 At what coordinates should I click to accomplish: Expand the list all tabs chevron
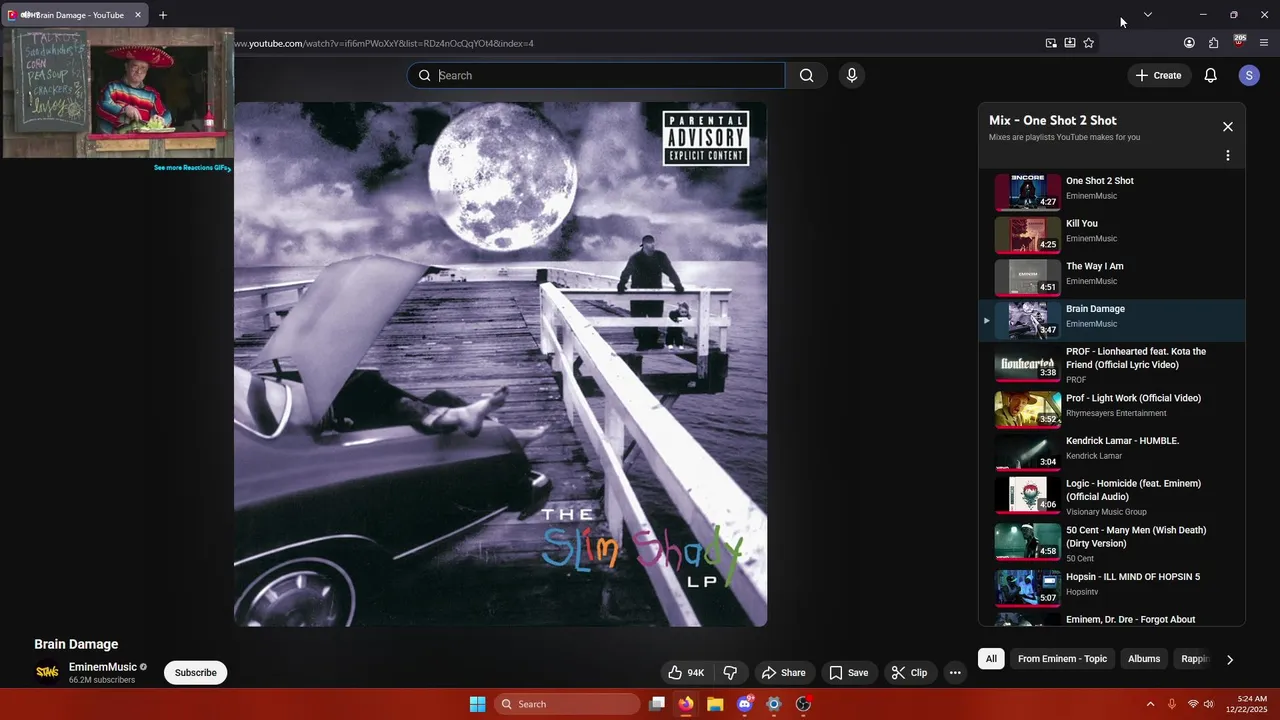(x=1148, y=15)
